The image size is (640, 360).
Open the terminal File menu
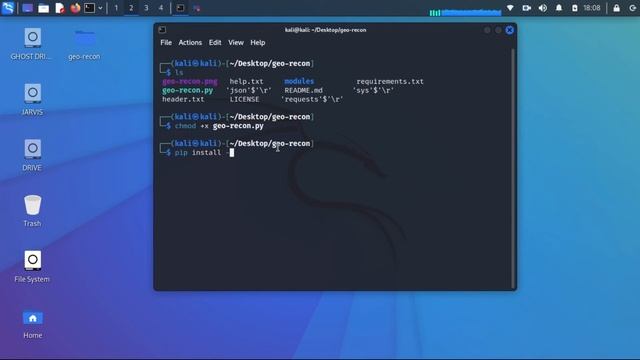[166, 42]
